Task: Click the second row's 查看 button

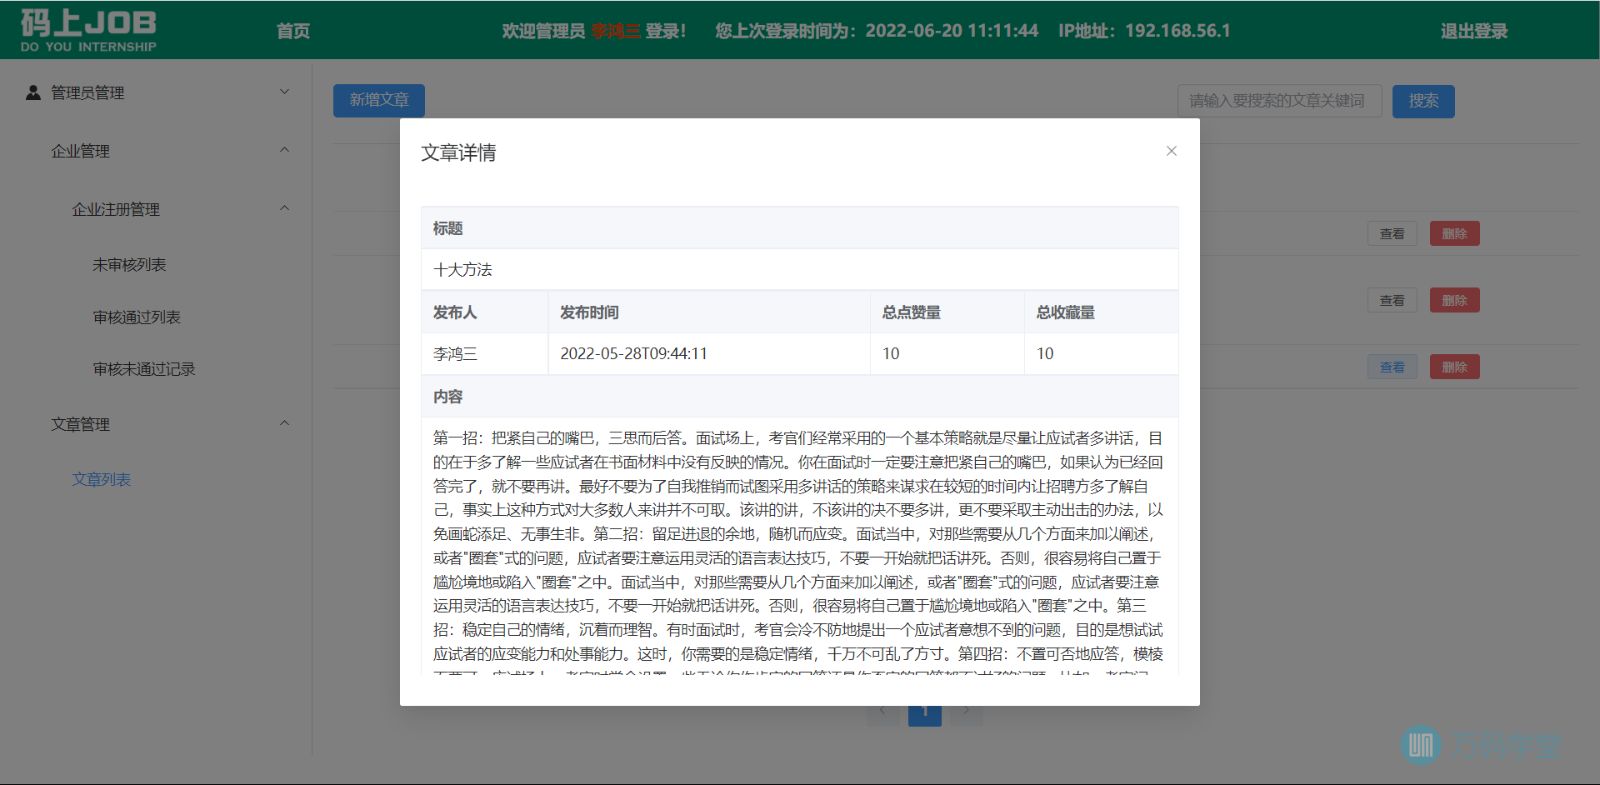Action: tap(1392, 300)
